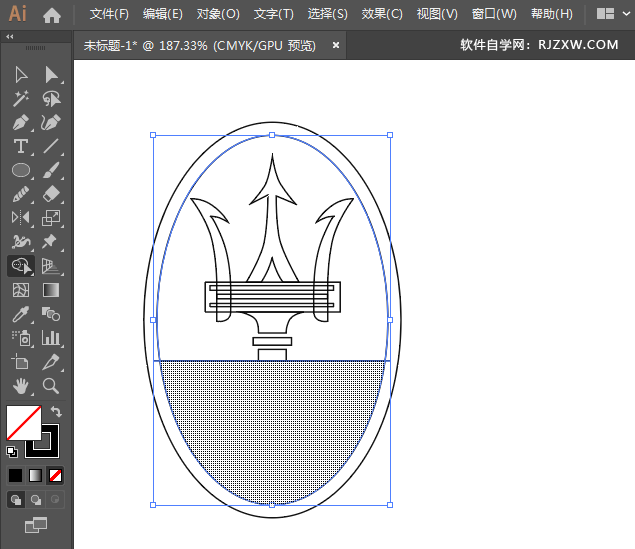Choose the Blend tool
The width and height of the screenshot is (635, 549).
point(51,314)
